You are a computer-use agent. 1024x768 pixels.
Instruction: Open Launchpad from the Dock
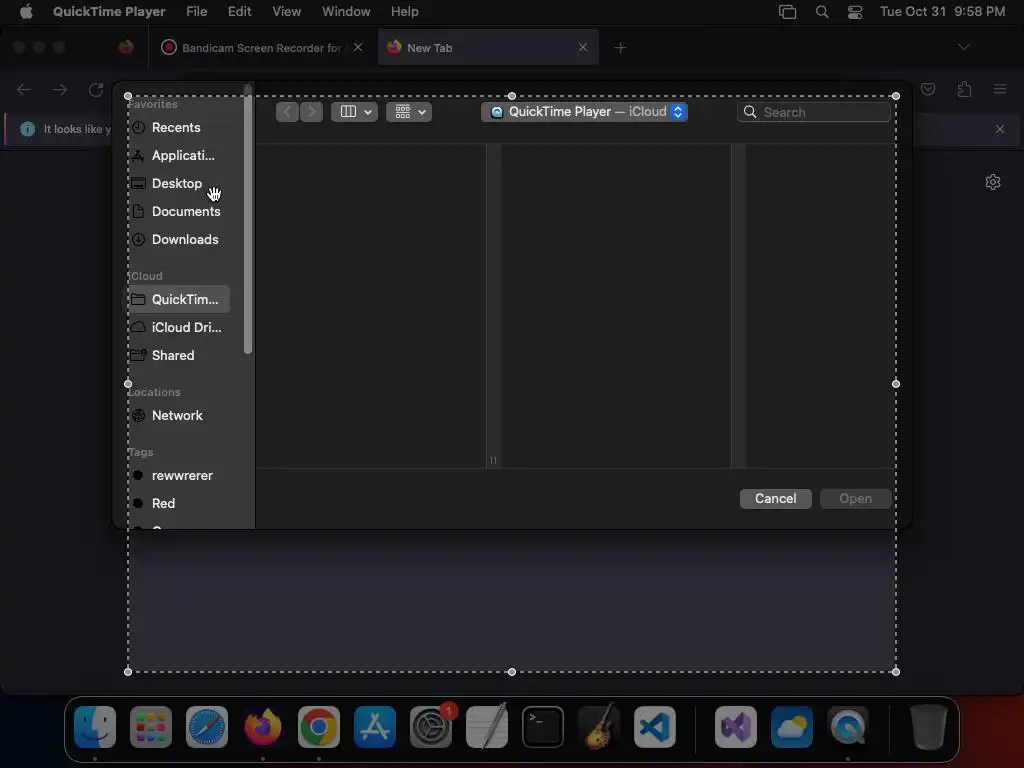(151, 727)
